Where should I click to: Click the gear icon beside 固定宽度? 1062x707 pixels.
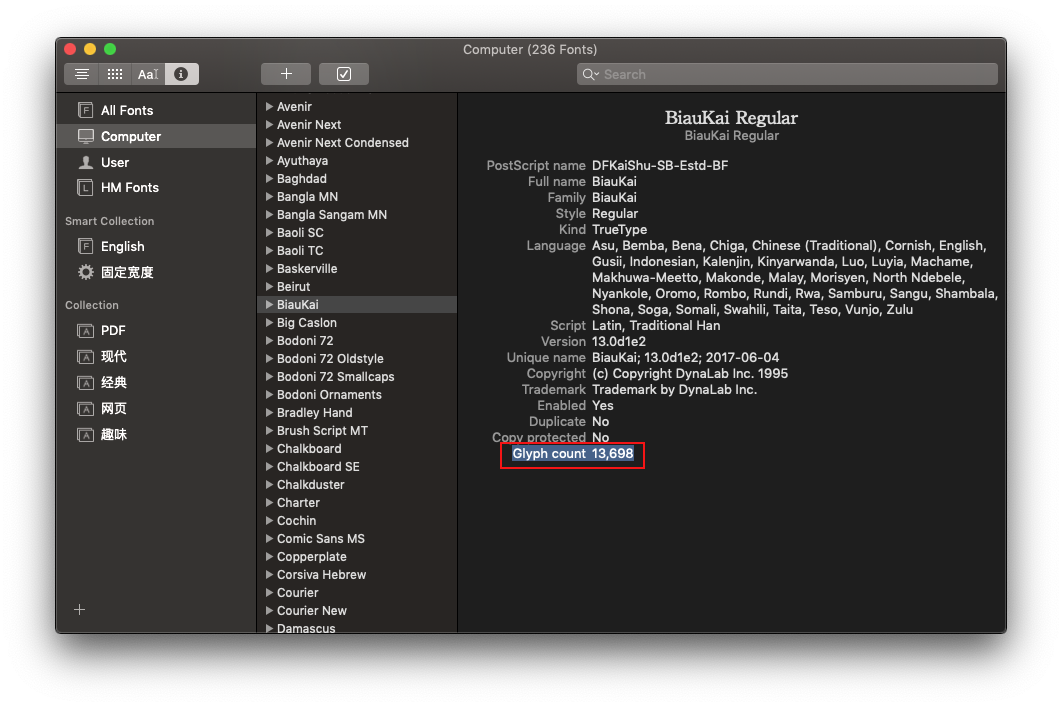click(x=85, y=272)
